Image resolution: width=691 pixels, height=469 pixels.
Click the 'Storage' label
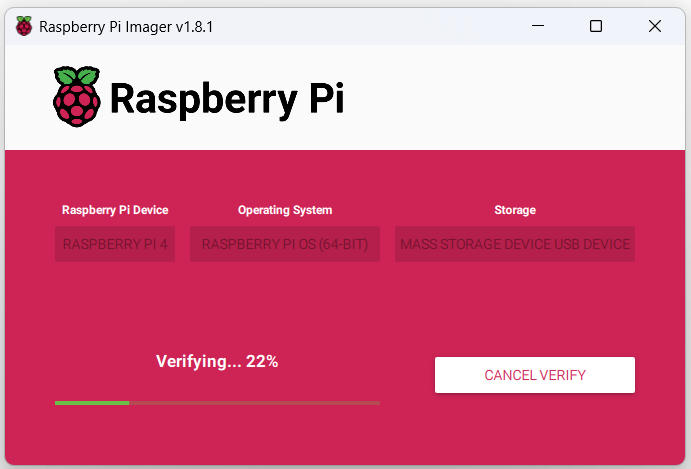pyautogui.click(x=515, y=210)
